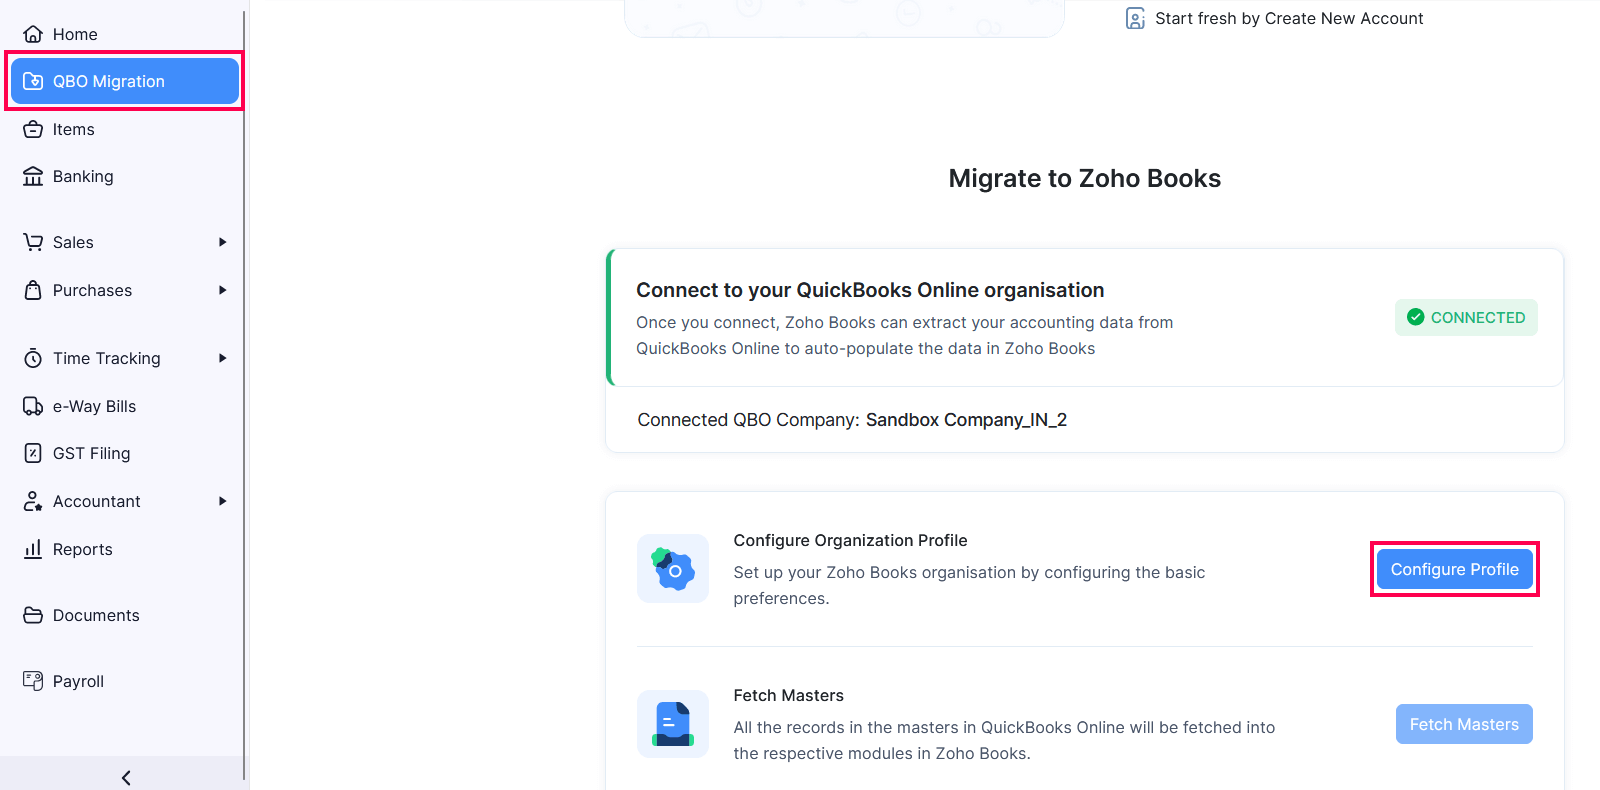
Task: Click the Documents folder icon
Action: 33,615
